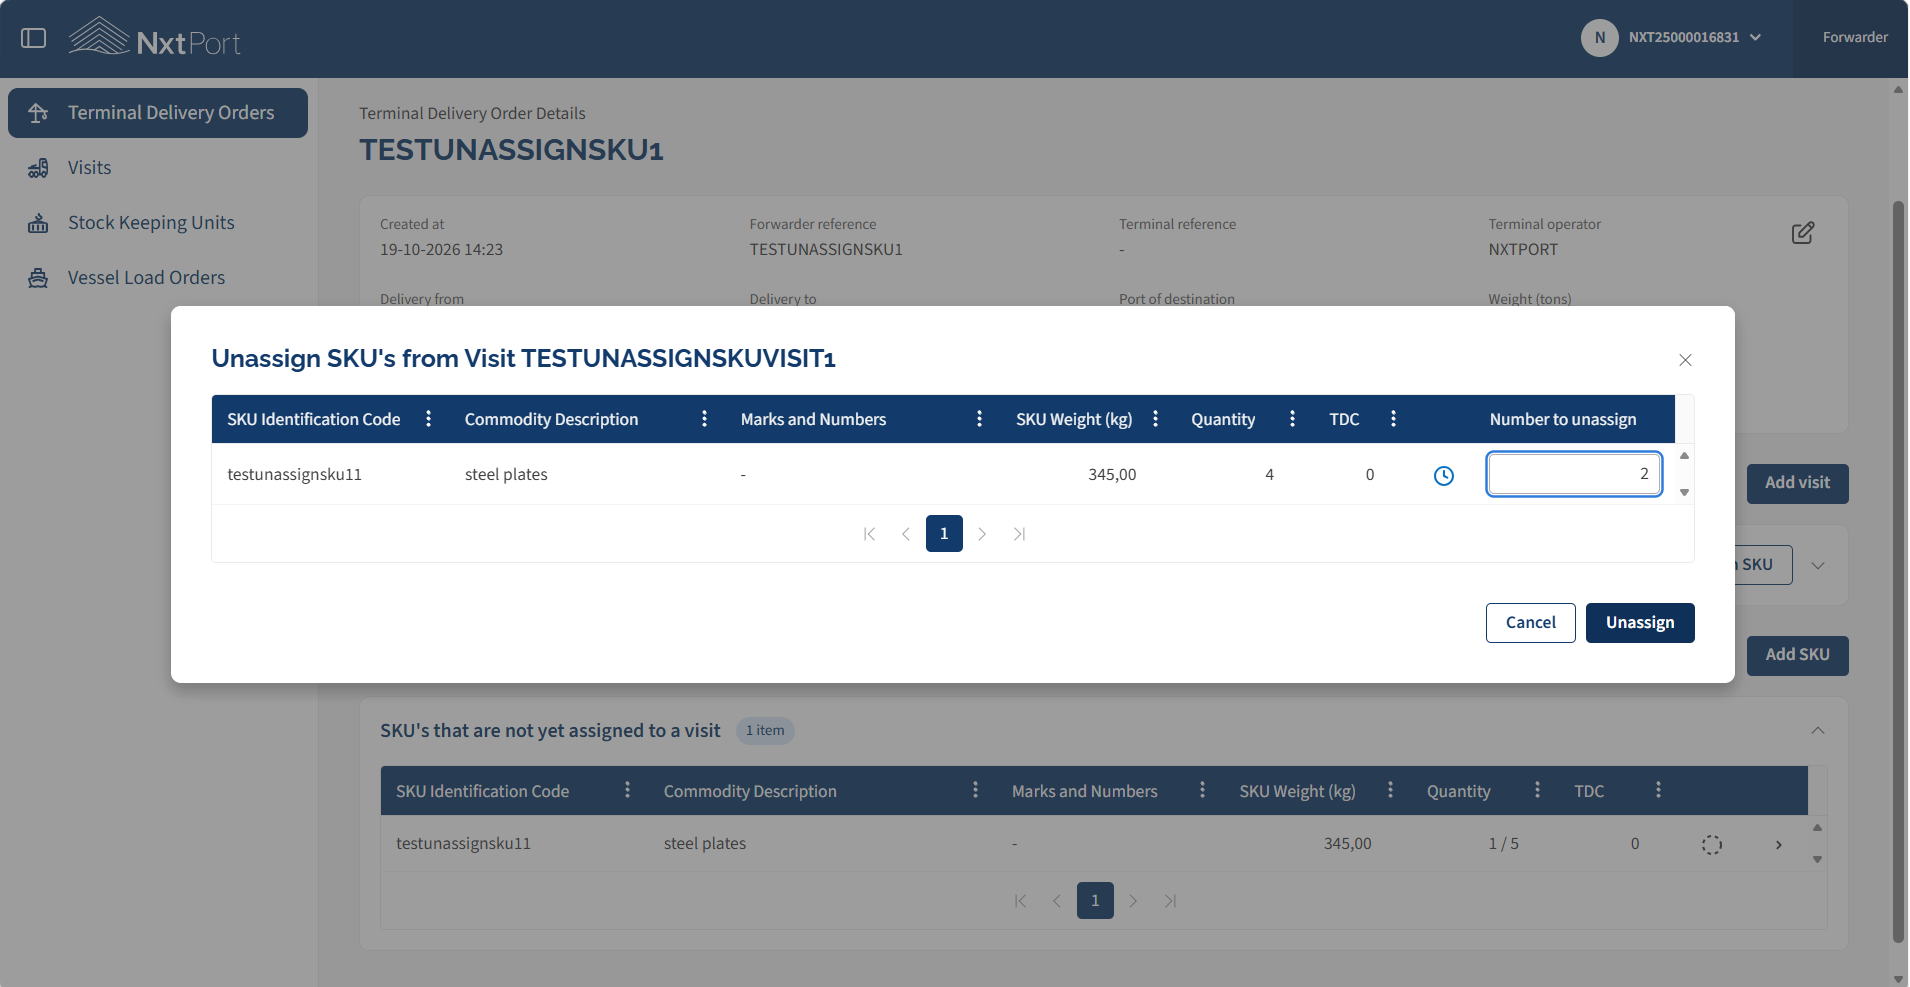The image size is (1910, 987).
Task: Open TDC column menu in lower table
Action: (x=1658, y=790)
